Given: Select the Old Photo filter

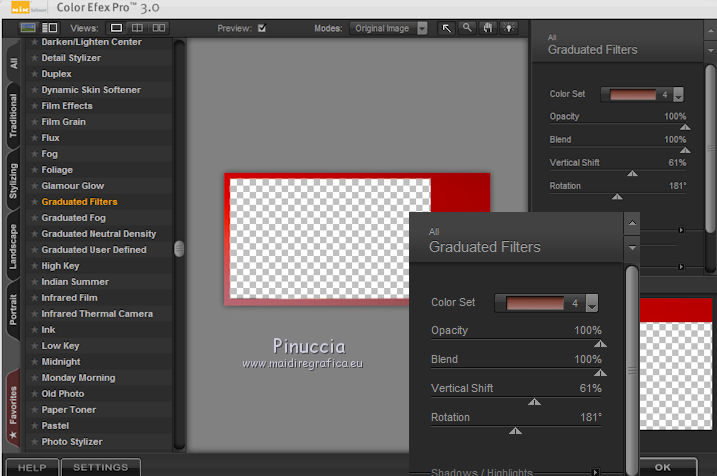Looking at the screenshot, I should [x=63, y=394].
